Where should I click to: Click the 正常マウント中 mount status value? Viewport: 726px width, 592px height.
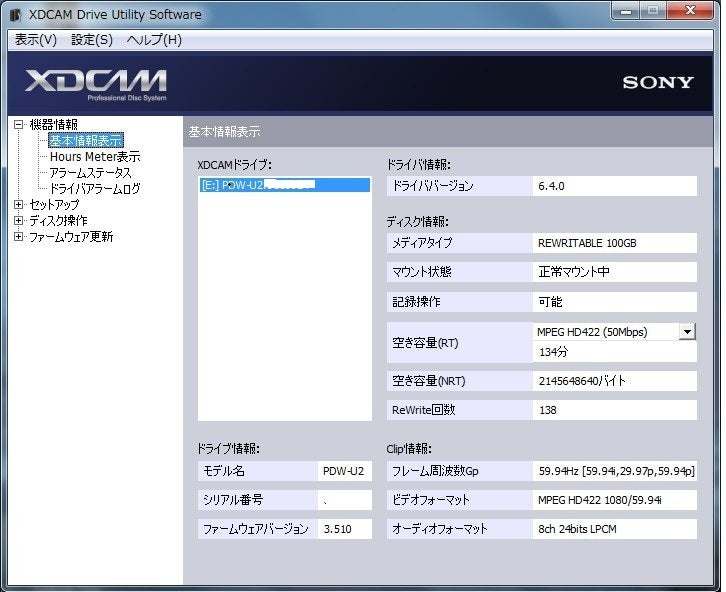point(614,272)
